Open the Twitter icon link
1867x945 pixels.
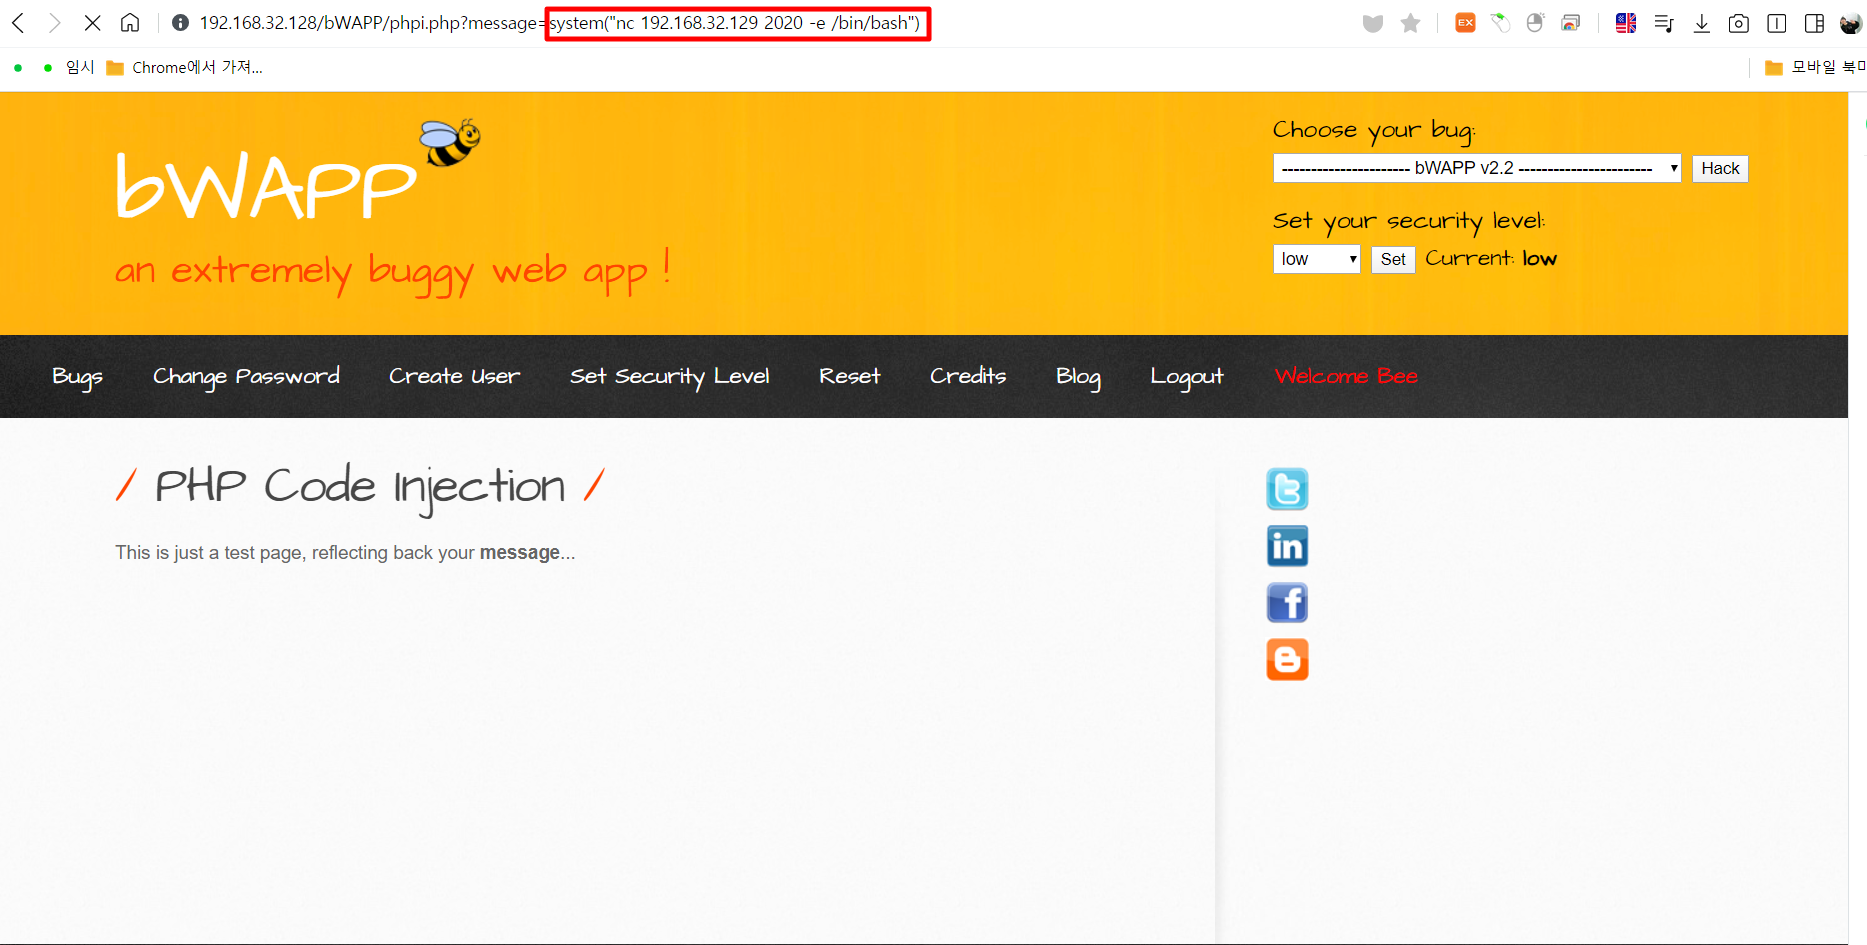1287,489
